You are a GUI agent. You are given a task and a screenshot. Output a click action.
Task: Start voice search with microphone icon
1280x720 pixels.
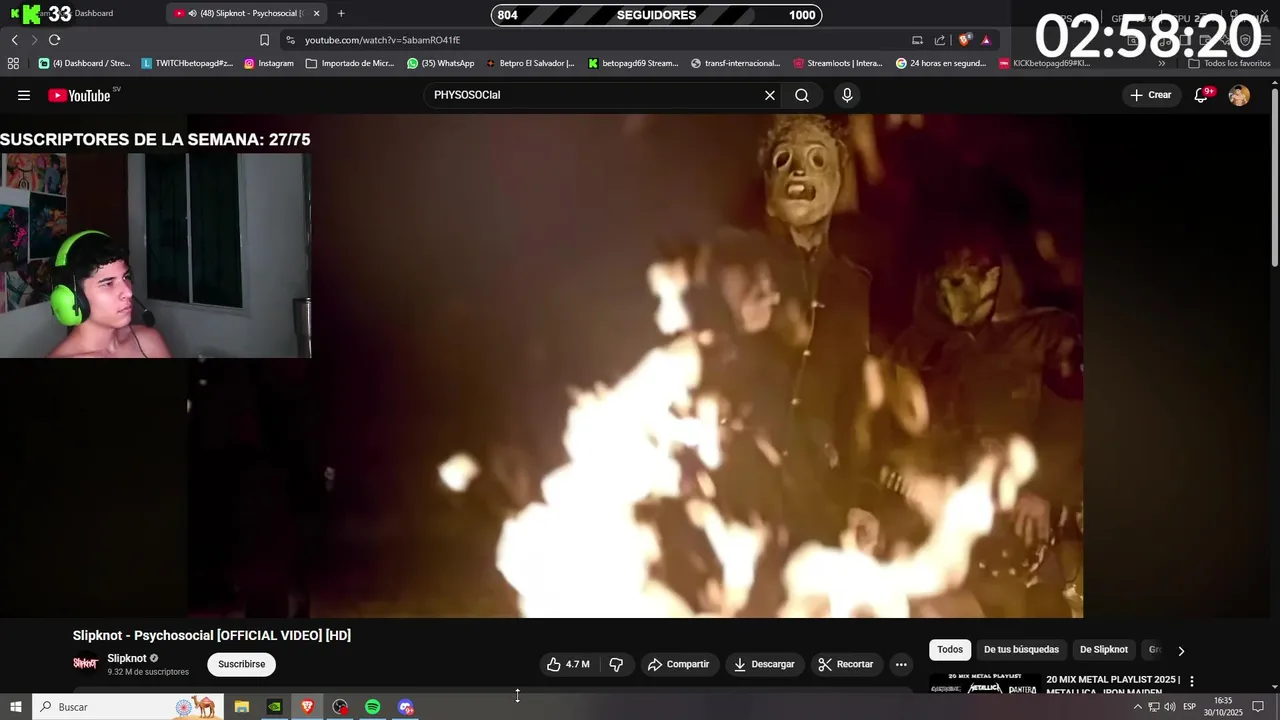point(847,95)
